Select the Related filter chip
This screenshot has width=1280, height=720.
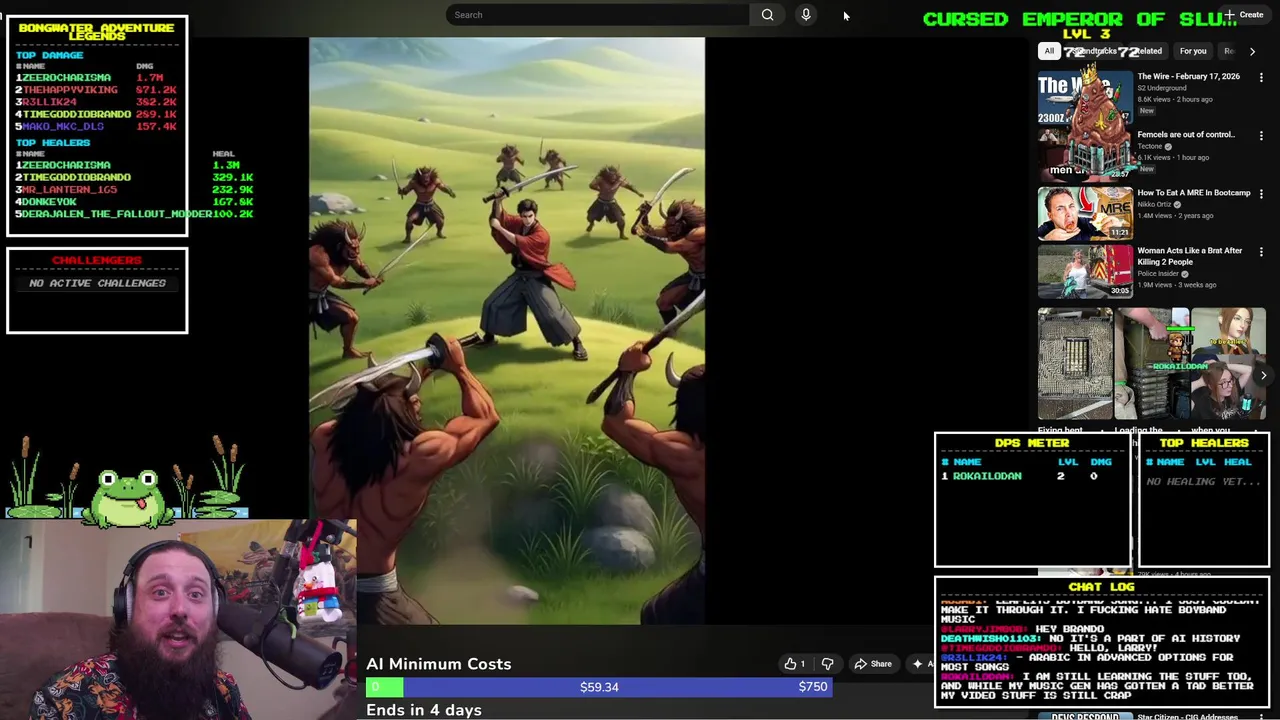[x=1148, y=51]
